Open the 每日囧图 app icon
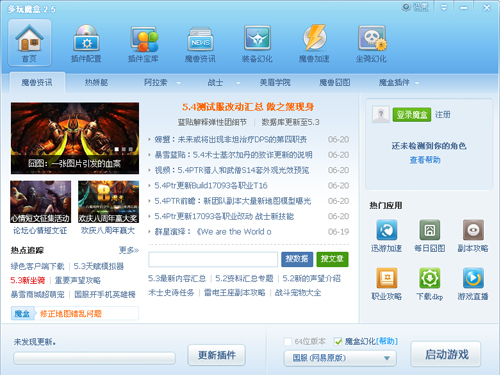 click(430, 236)
